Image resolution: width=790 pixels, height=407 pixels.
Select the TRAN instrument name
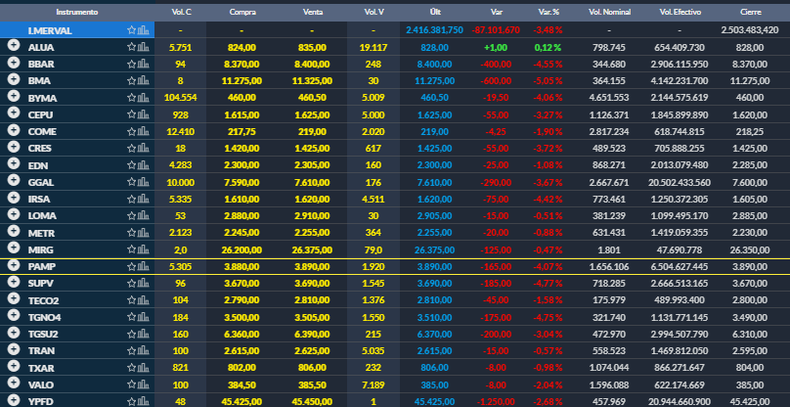[x=42, y=351]
